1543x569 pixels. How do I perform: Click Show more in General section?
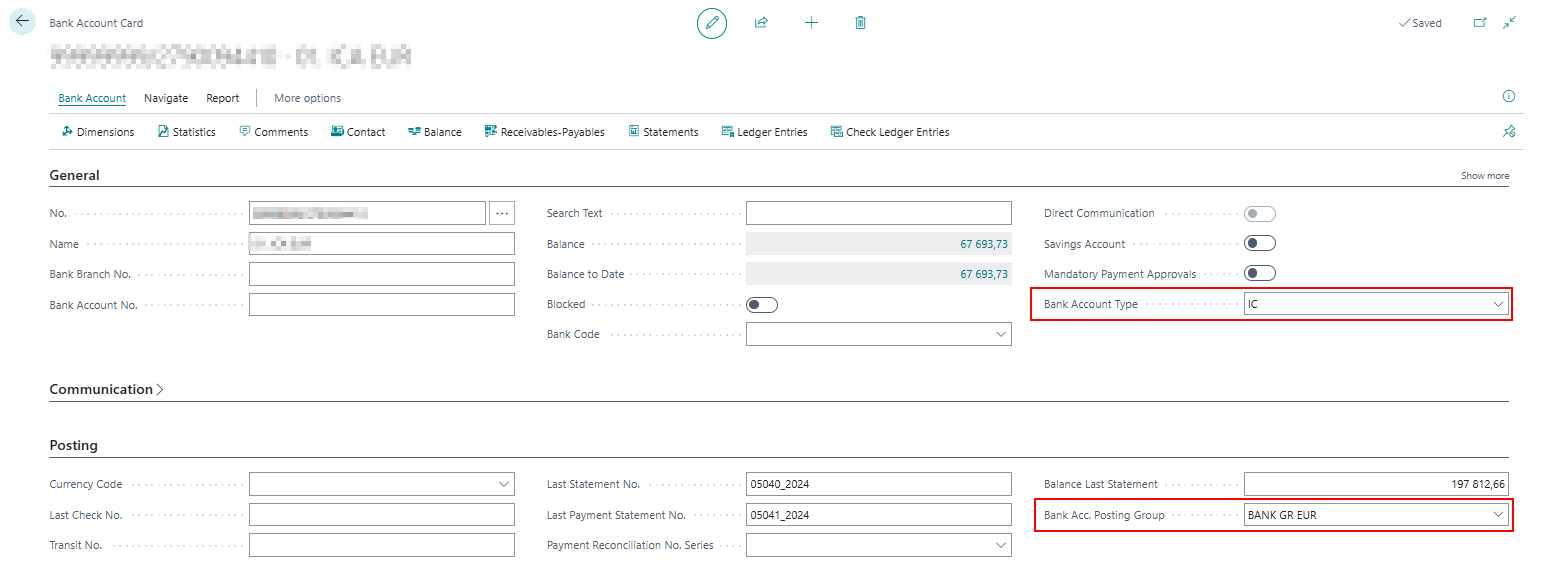[x=1484, y=176]
